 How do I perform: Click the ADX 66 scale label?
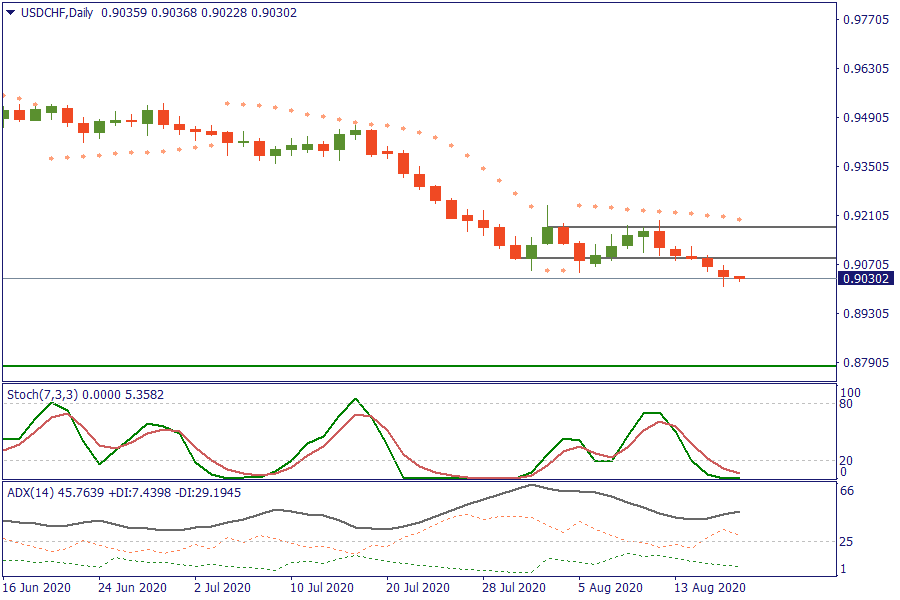tap(847, 491)
